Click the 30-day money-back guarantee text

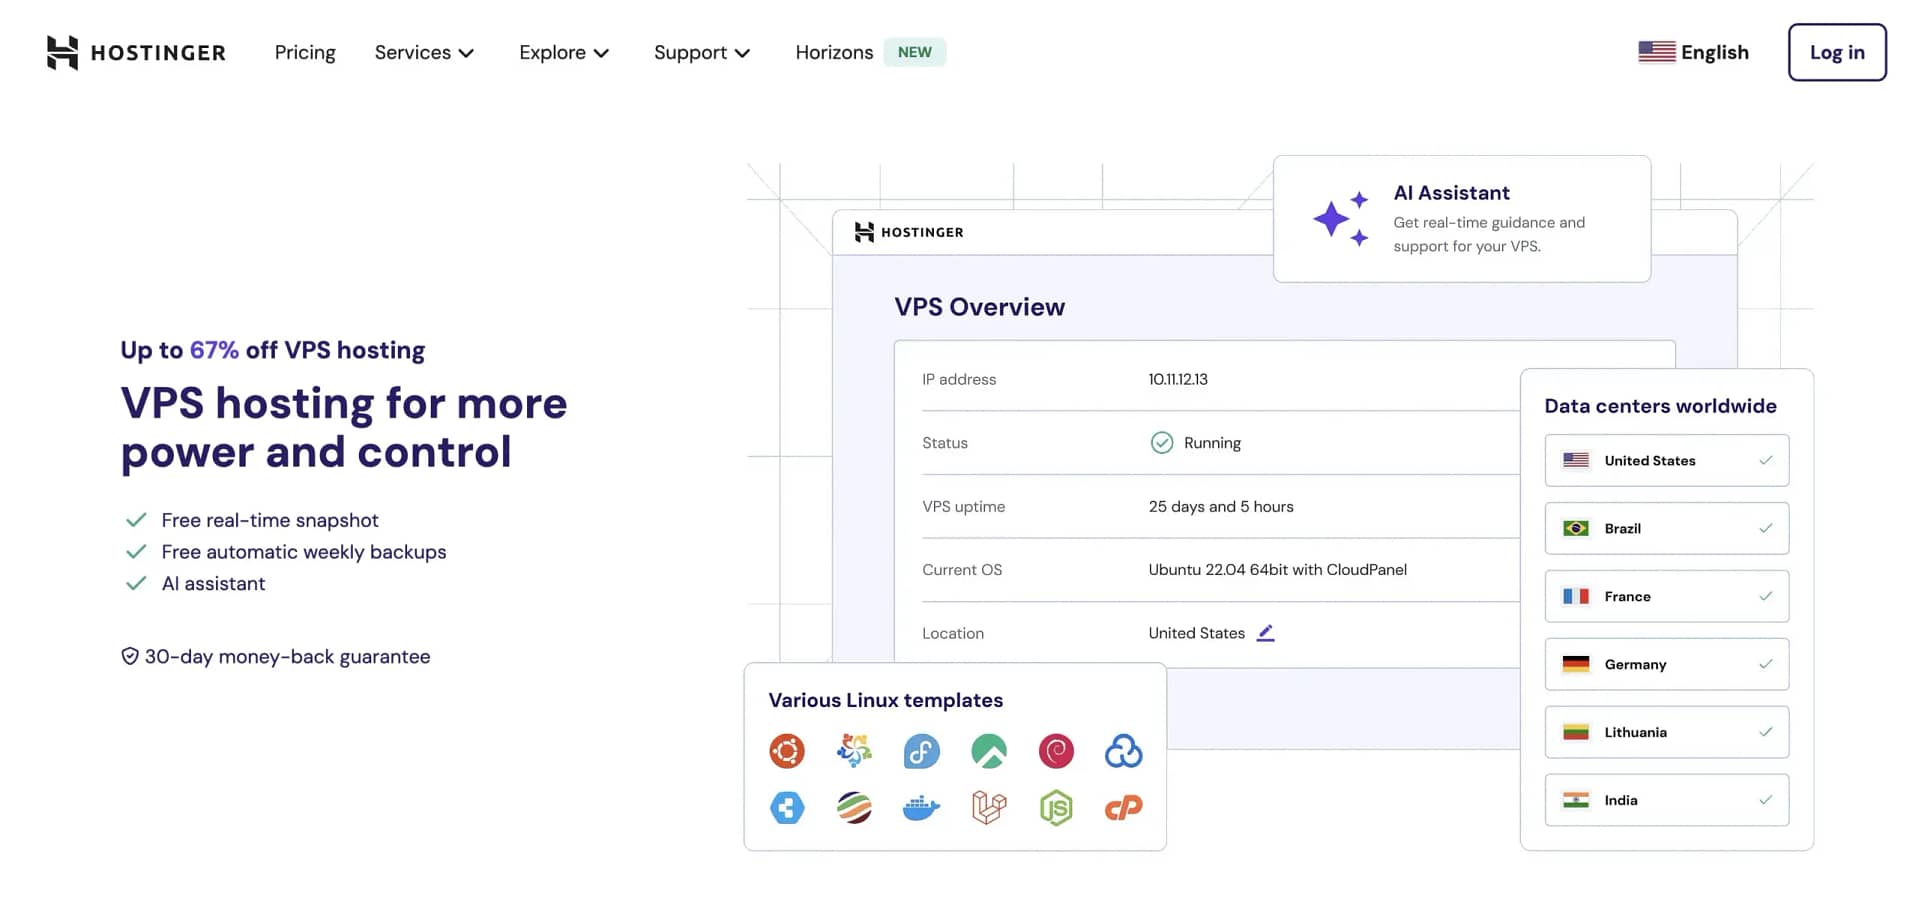coord(288,656)
